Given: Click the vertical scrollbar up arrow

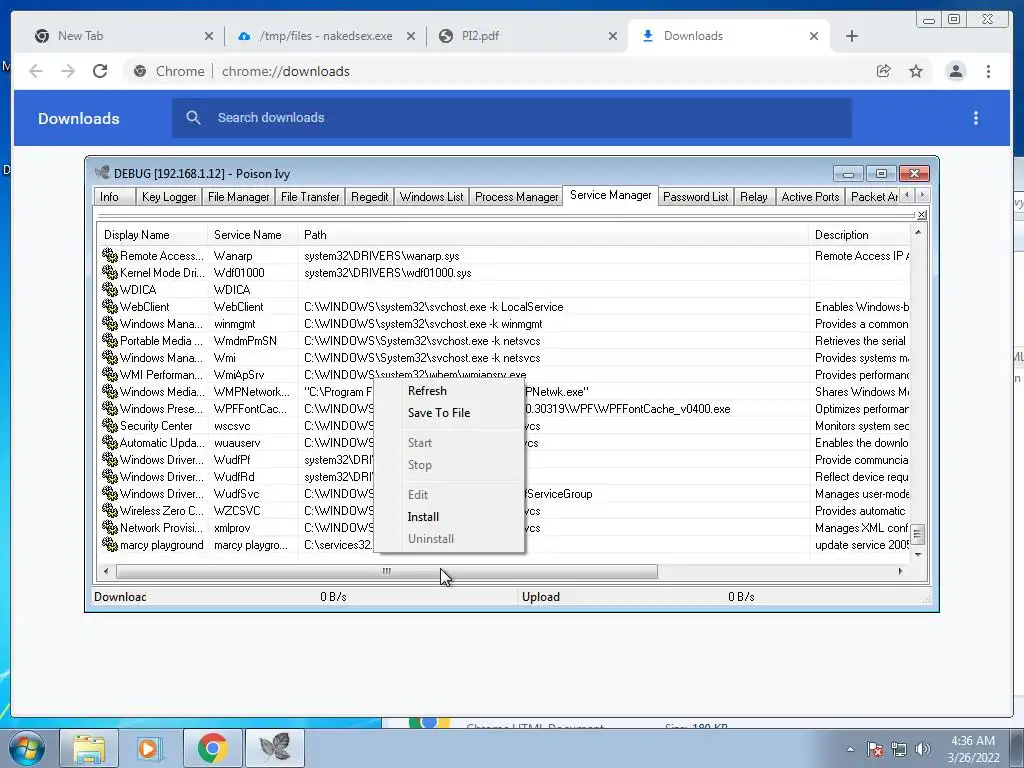Looking at the screenshot, I should 918,232.
